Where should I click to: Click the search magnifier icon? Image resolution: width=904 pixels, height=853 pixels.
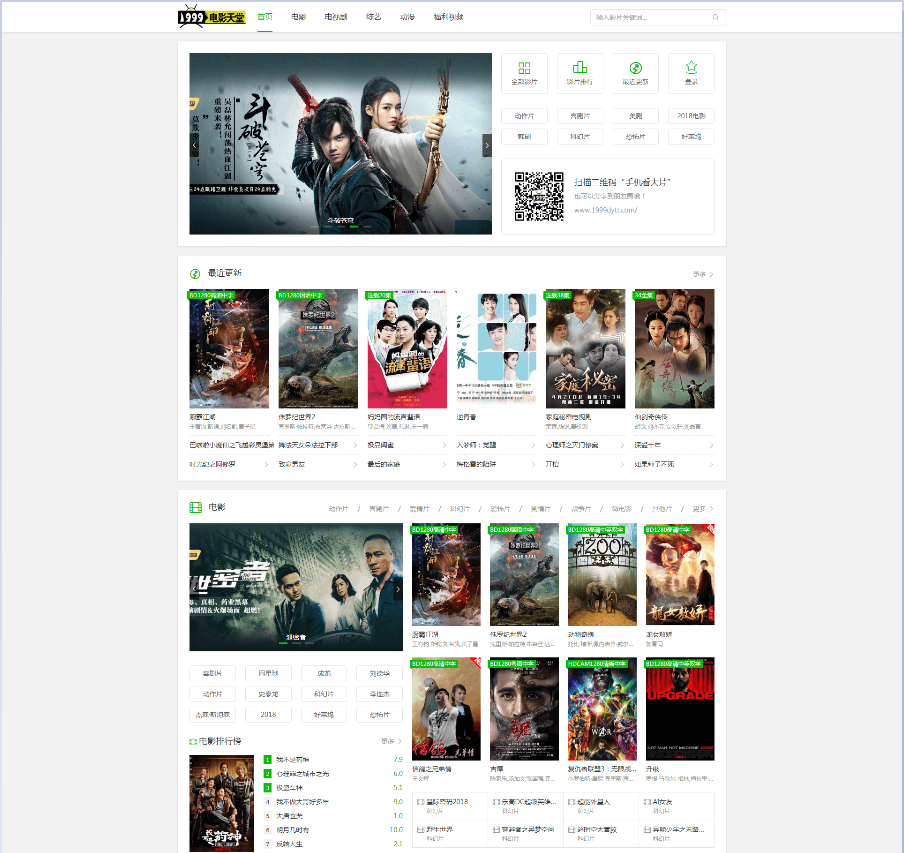715,17
